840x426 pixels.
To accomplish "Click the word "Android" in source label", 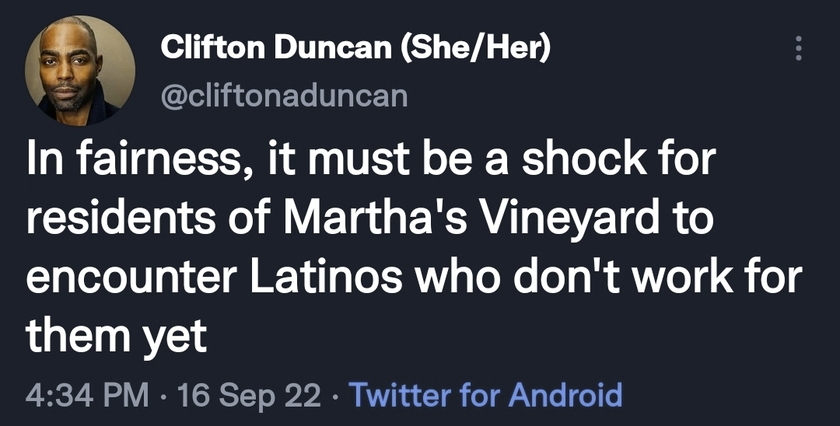I will pyautogui.click(x=565, y=395).
